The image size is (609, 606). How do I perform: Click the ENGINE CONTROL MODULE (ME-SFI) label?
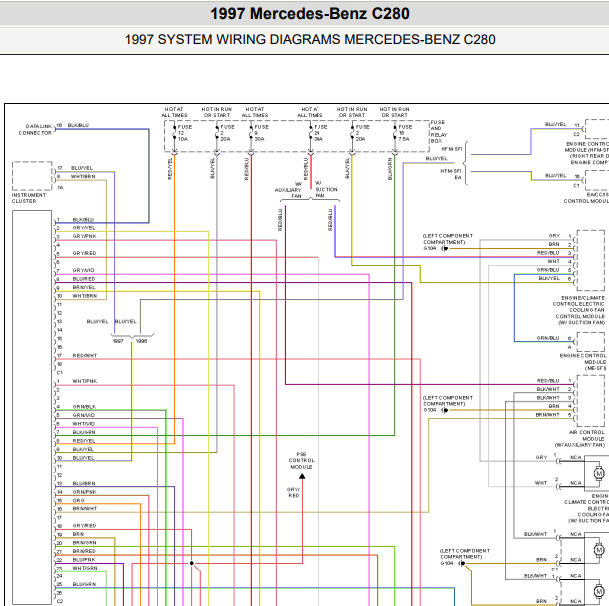point(583,362)
